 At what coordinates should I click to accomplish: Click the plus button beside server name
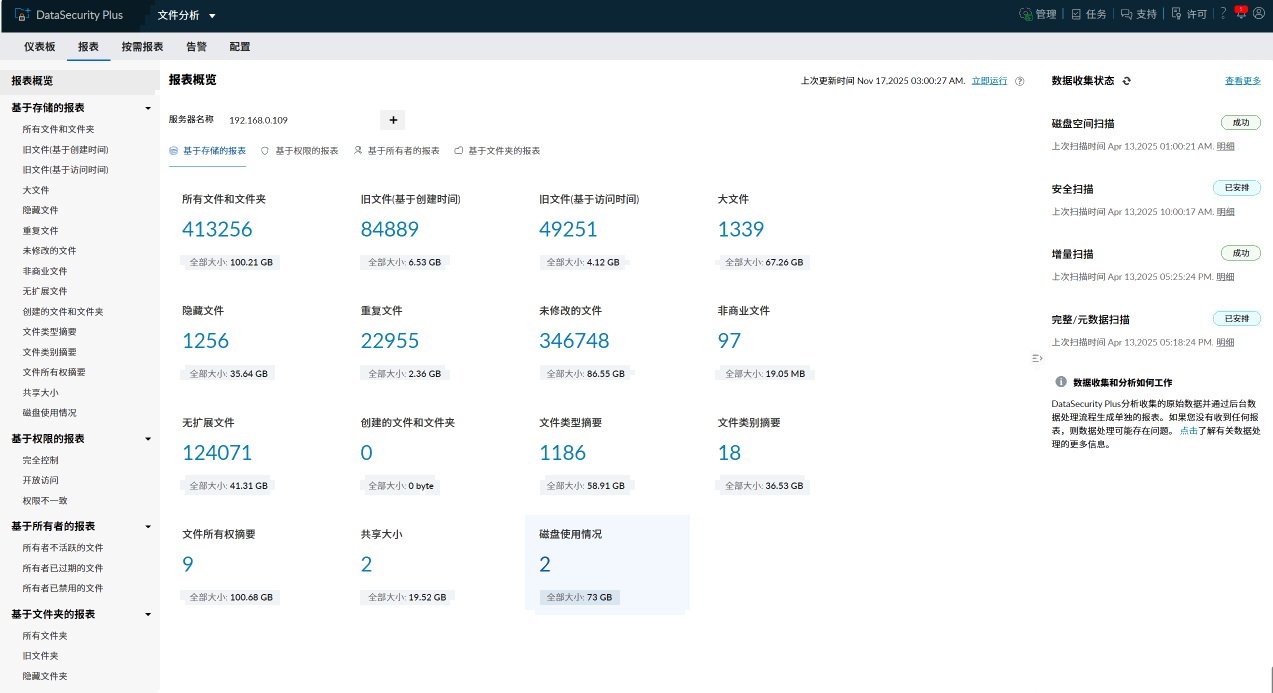(x=393, y=120)
